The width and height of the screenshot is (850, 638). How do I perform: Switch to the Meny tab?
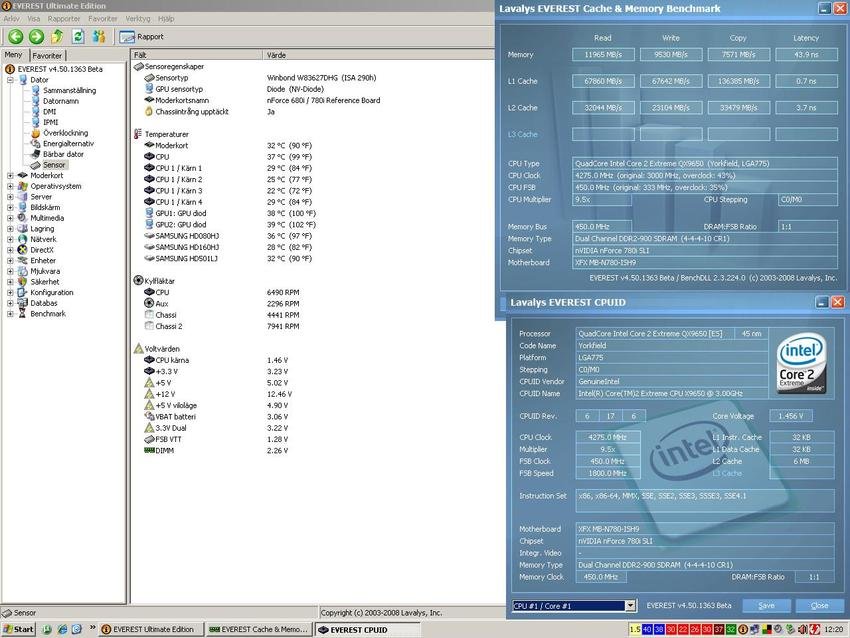14,55
